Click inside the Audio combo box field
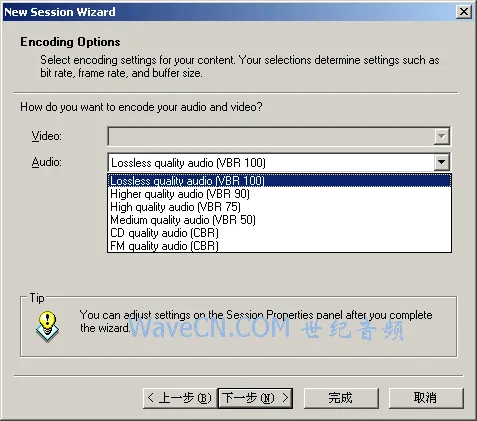Viewport: 477px width, 421px height. tap(271, 163)
